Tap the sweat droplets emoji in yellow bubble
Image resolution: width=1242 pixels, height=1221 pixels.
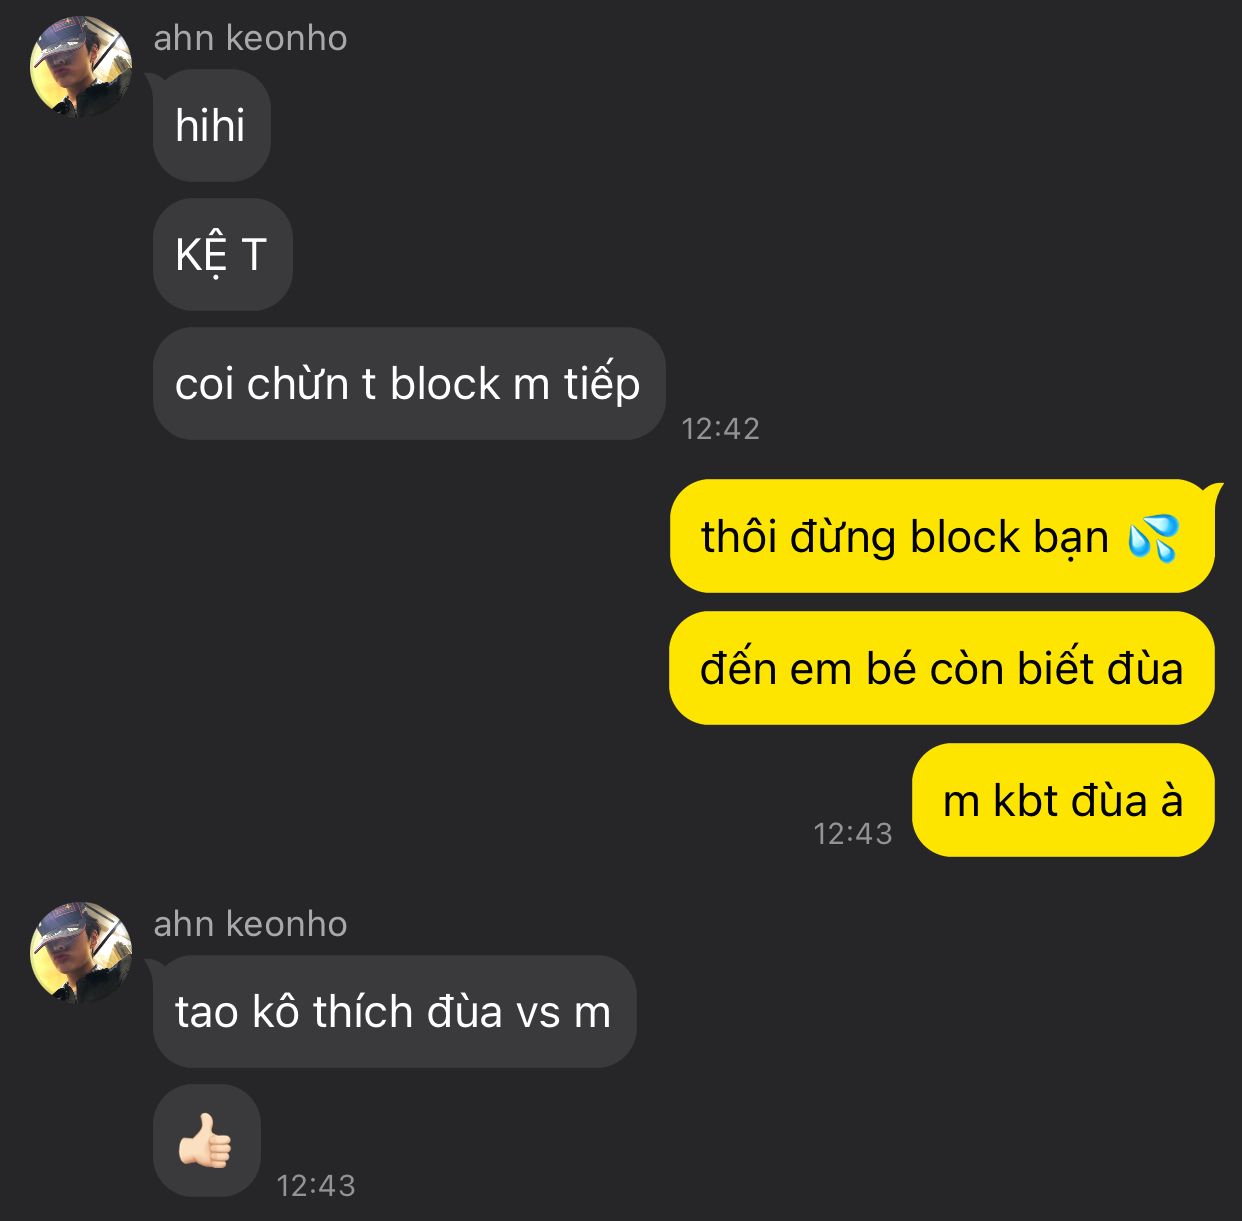coord(1153,537)
